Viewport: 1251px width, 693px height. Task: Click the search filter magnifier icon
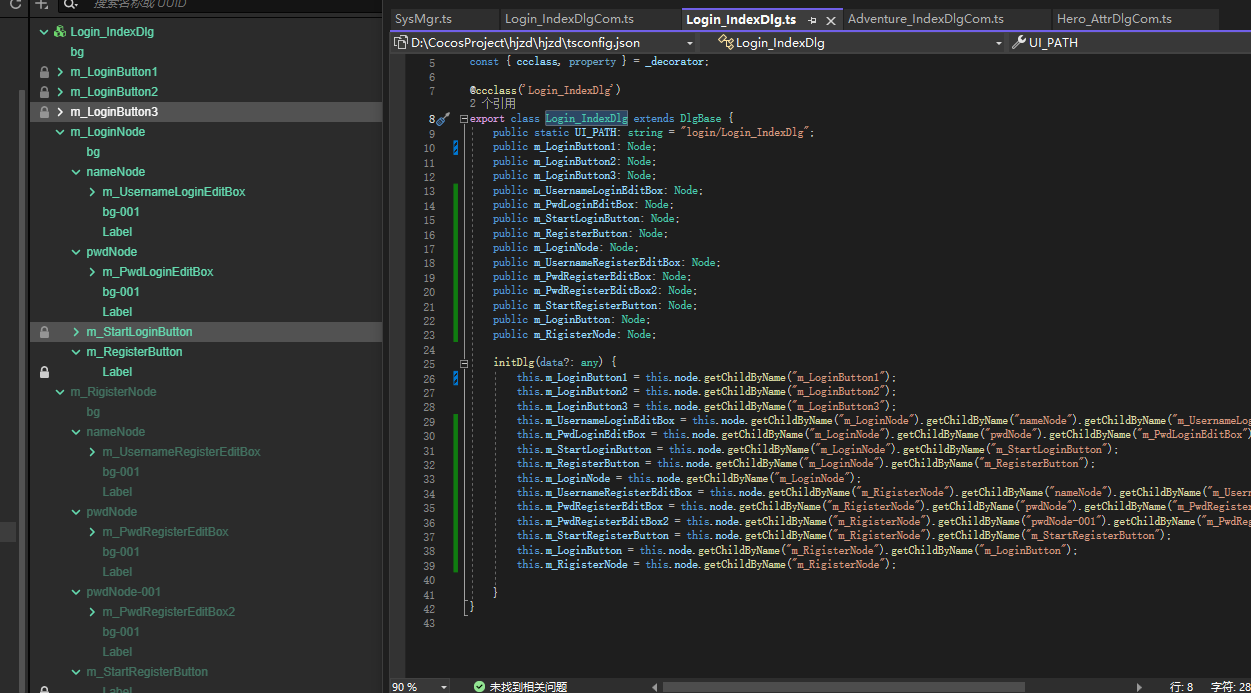71,4
